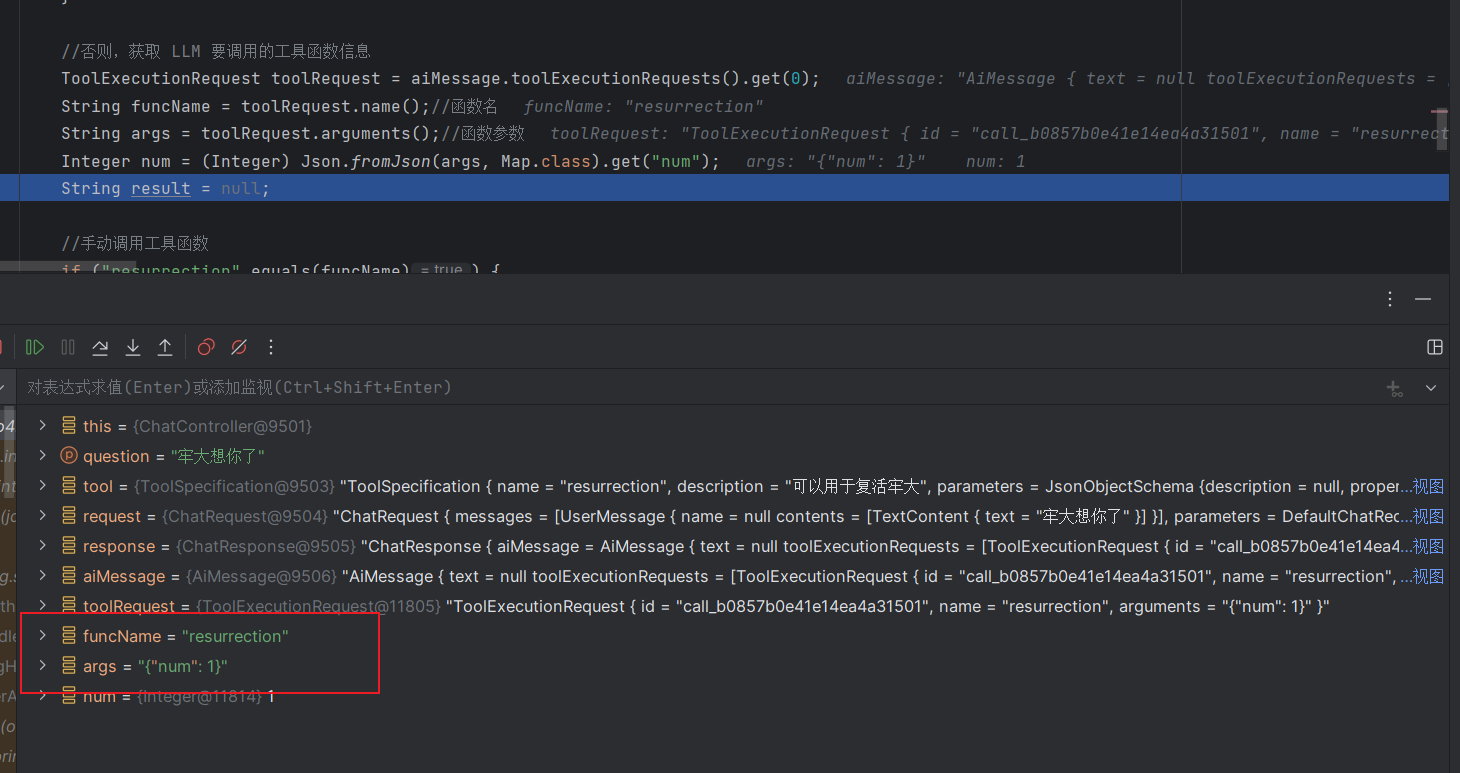Click the debug Layout Settings icon
This screenshot has width=1460, height=773.
1435,347
